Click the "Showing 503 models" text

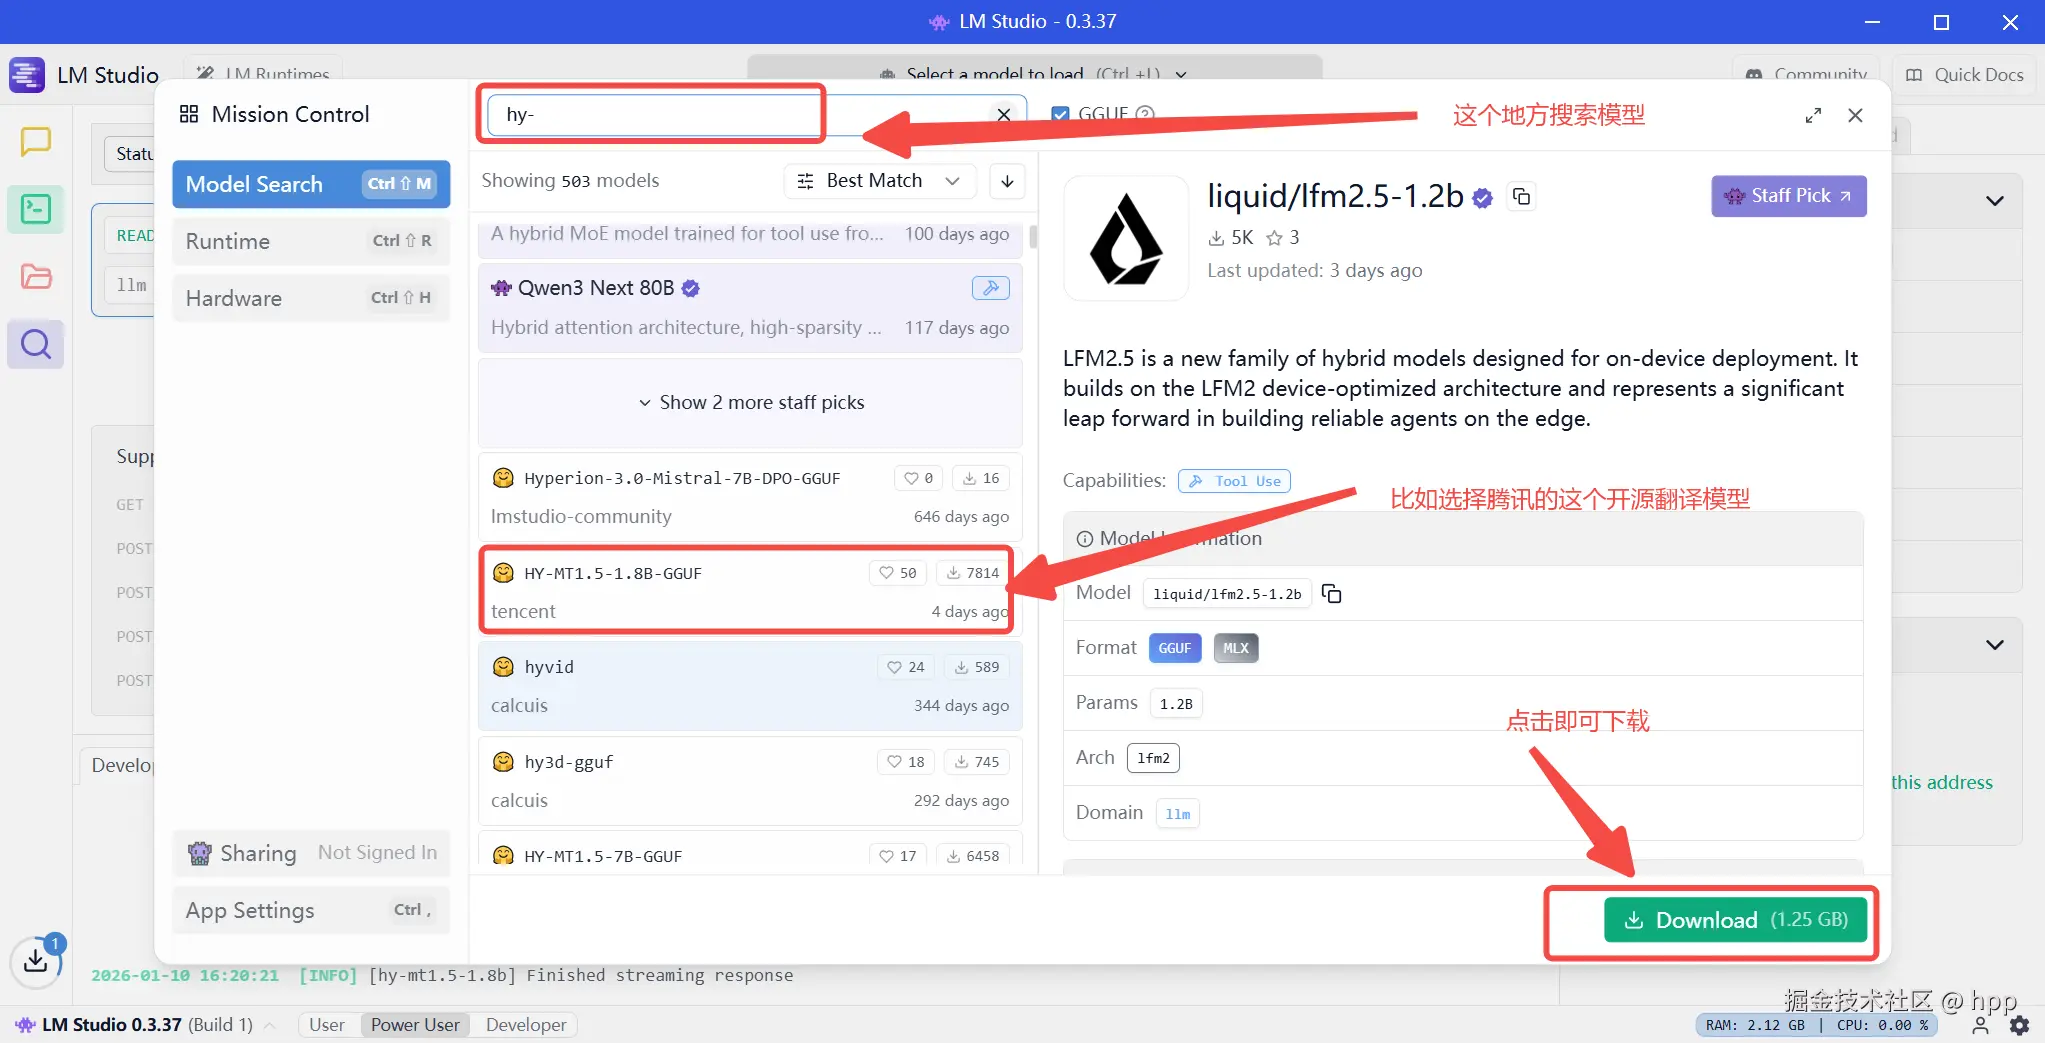pos(570,181)
